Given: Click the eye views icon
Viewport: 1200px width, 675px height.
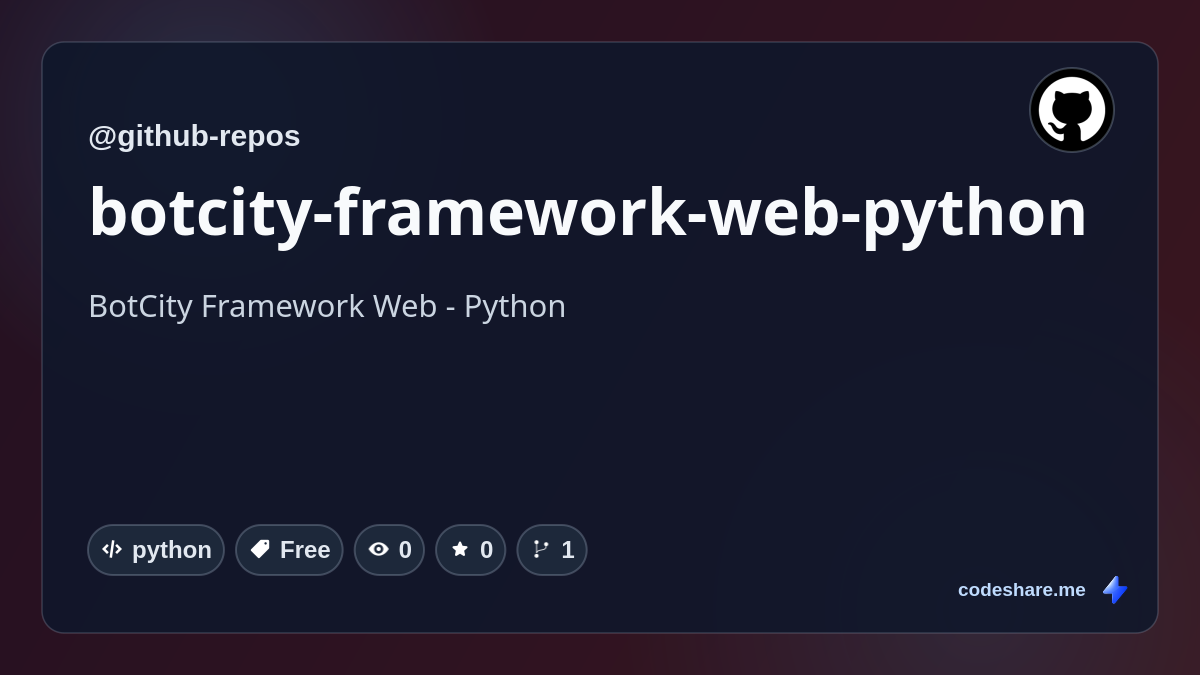Looking at the screenshot, I should tap(378, 549).
